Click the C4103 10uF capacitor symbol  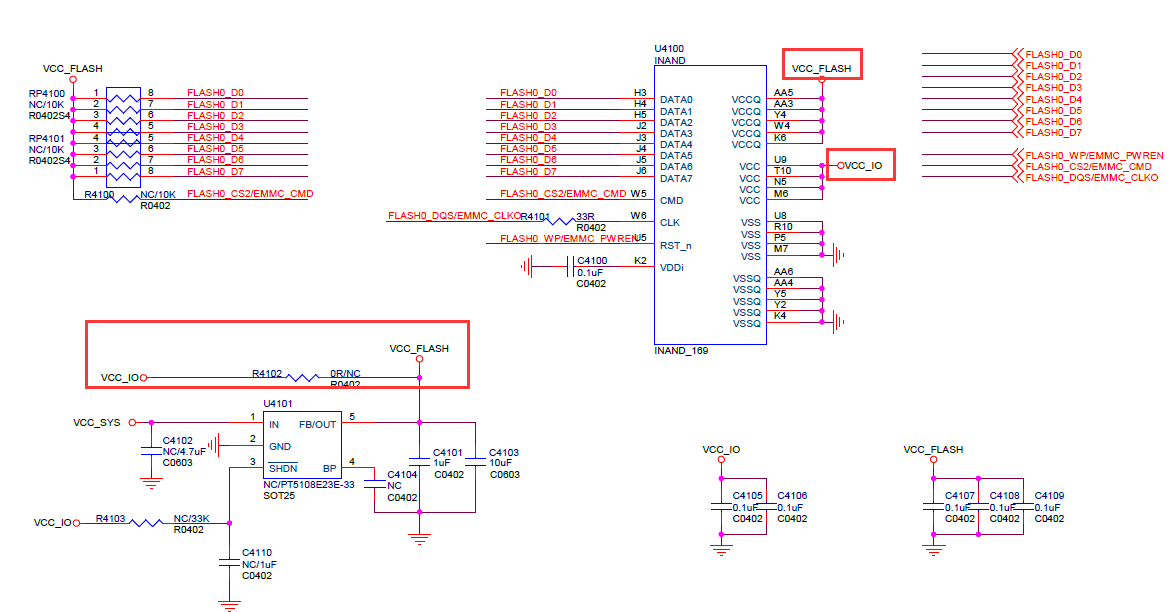(475, 463)
